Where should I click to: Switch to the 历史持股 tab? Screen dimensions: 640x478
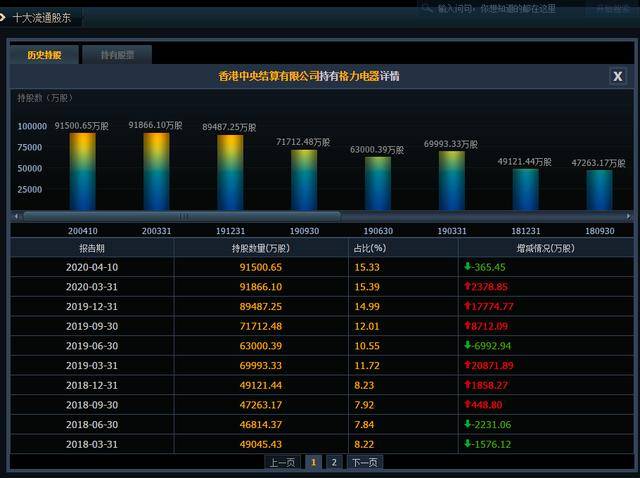pyautogui.click(x=44, y=55)
